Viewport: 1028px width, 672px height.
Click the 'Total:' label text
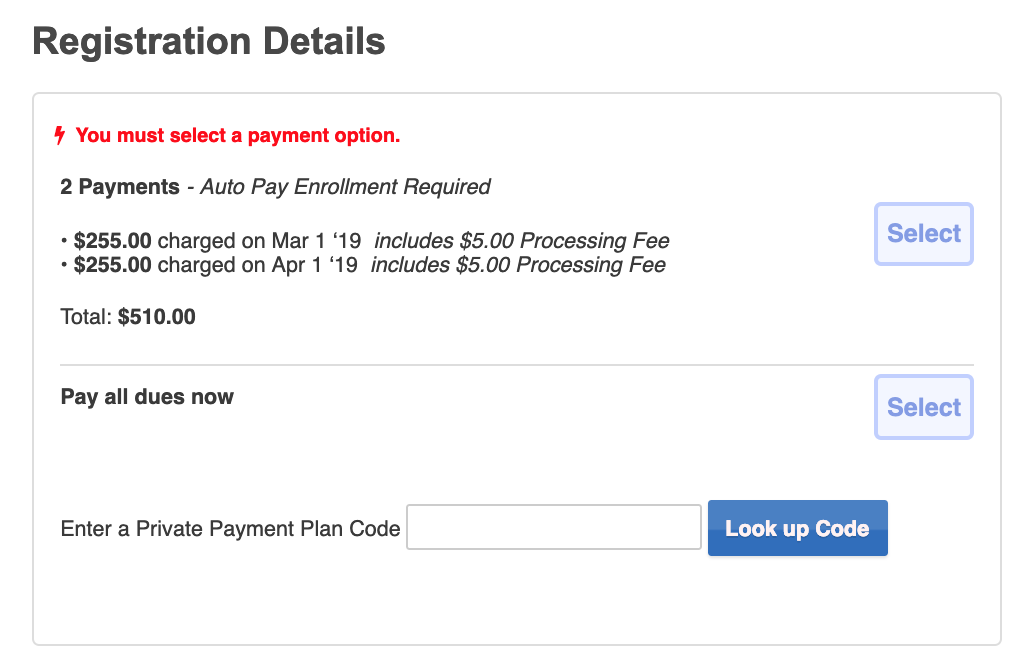[x=87, y=317]
